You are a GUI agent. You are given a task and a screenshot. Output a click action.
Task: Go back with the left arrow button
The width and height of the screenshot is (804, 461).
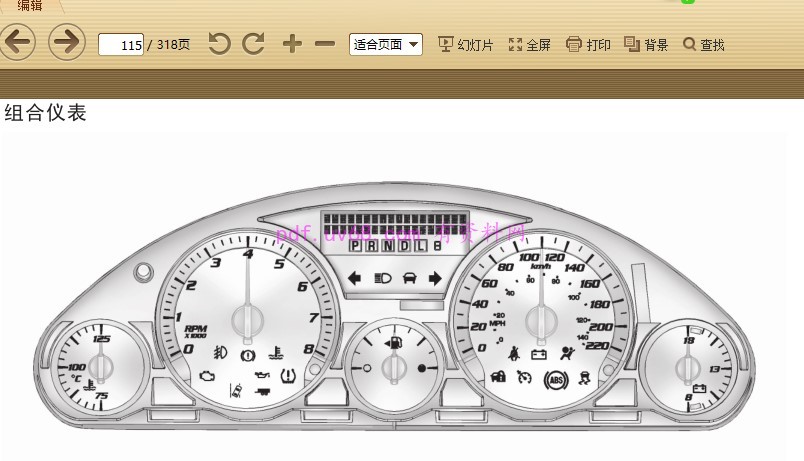(17, 43)
